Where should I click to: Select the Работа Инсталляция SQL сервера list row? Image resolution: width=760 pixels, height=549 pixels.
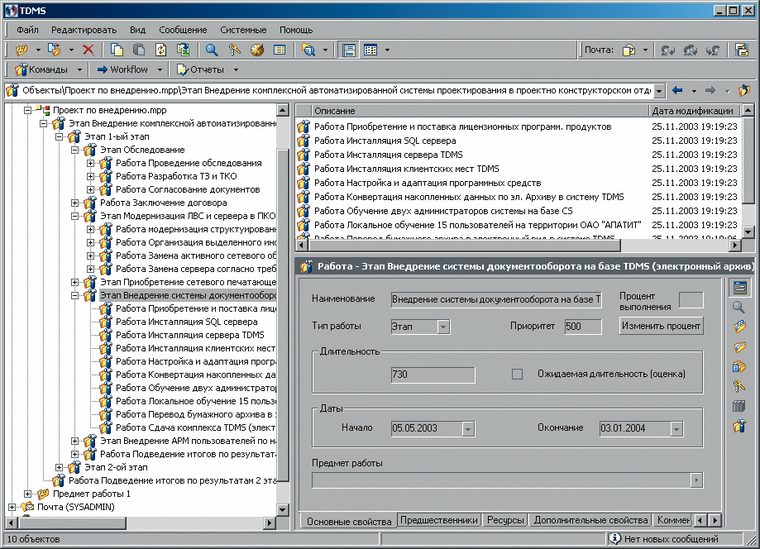(x=517, y=141)
